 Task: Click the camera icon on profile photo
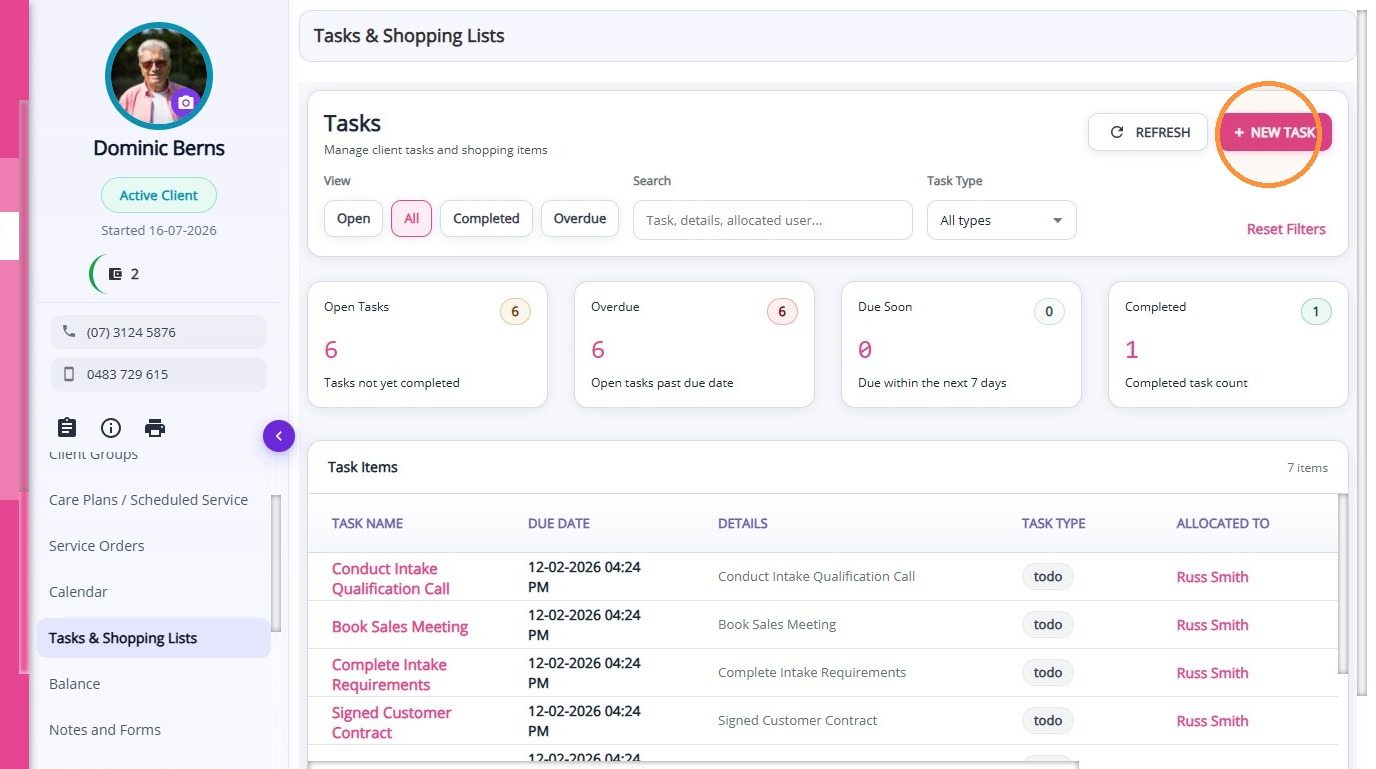pos(185,102)
